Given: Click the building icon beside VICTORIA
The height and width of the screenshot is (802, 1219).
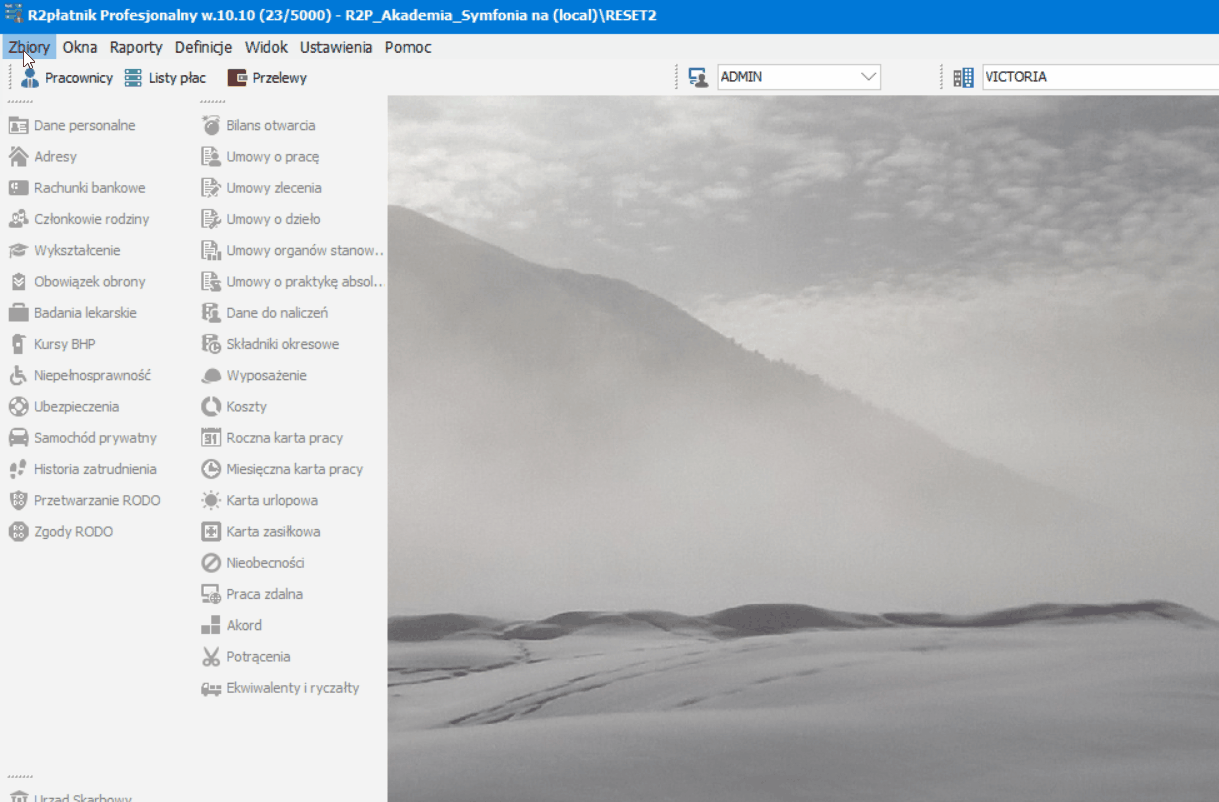Looking at the screenshot, I should [963, 77].
